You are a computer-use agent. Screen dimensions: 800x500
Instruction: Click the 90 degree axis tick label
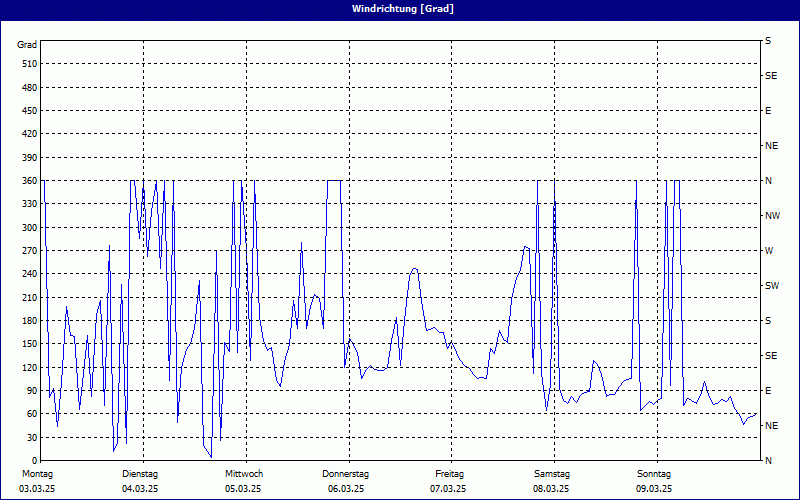coord(31,391)
